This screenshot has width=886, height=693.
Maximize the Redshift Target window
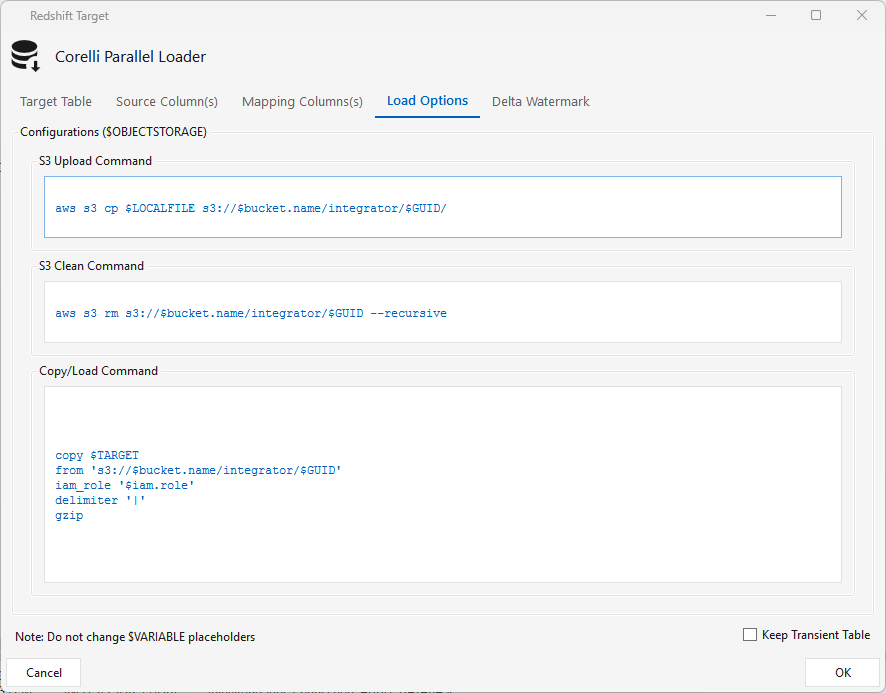coord(816,15)
